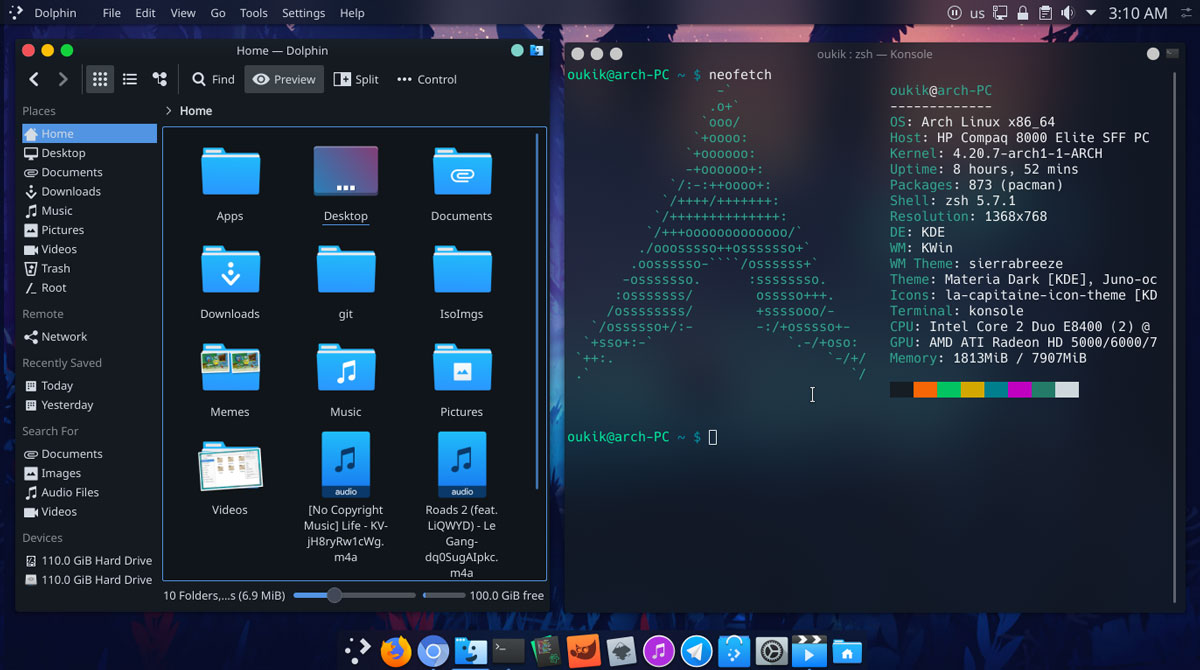
Task: Select the Apps folder icon
Action: 230,173
